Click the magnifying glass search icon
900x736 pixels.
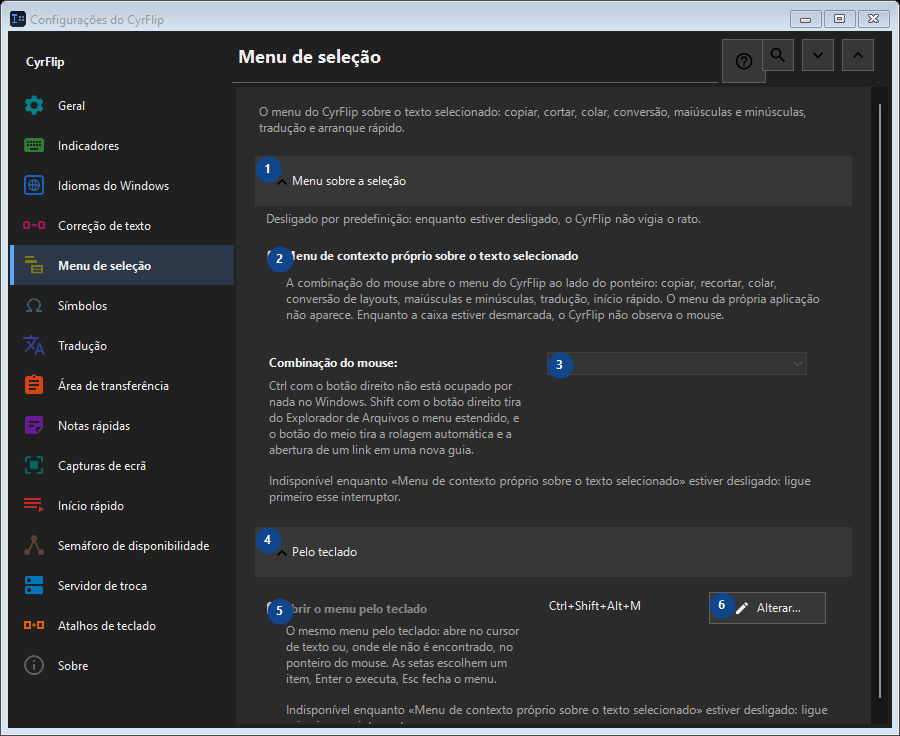[778, 55]
